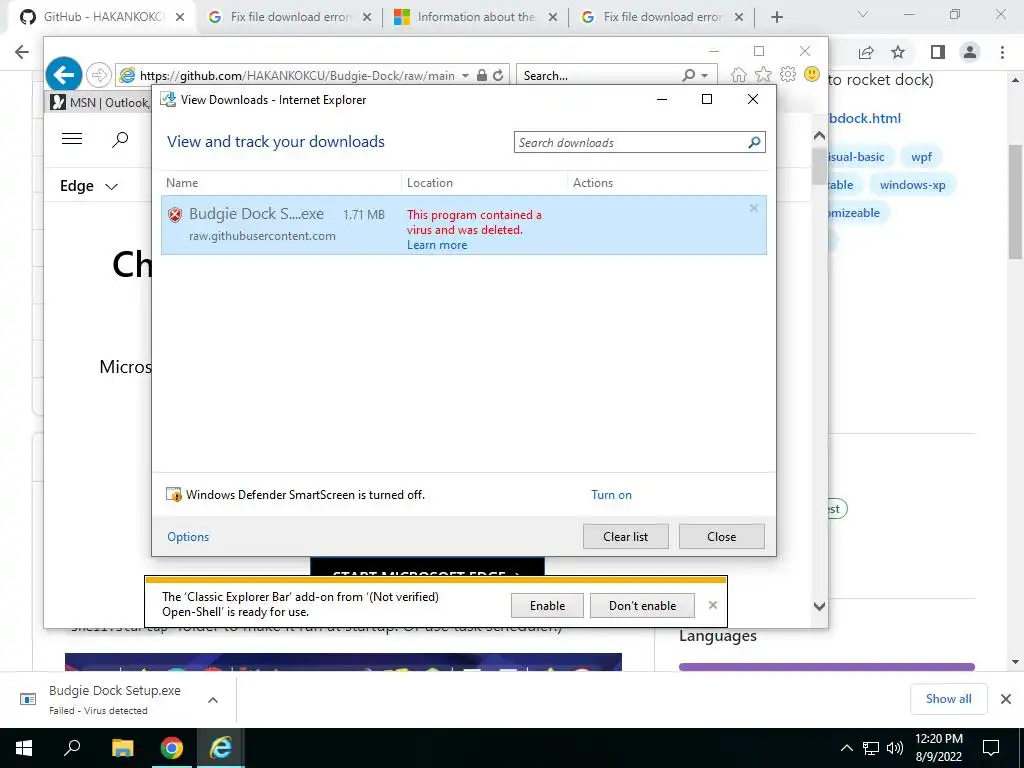Open the bdock.html link on GitHub page
This screenshot has width=1024, height=768.
[x=865, y=118]
